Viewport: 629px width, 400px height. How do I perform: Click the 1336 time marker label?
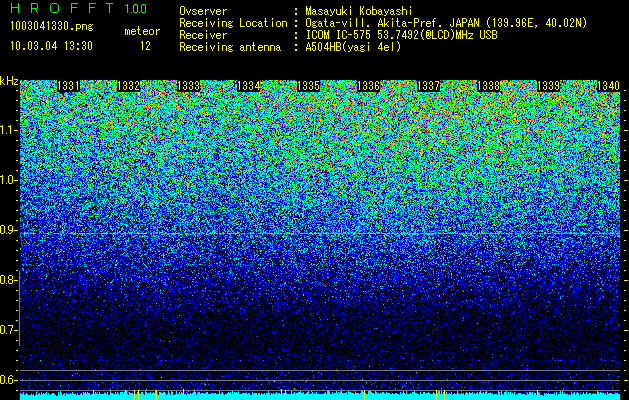[368, 86]
